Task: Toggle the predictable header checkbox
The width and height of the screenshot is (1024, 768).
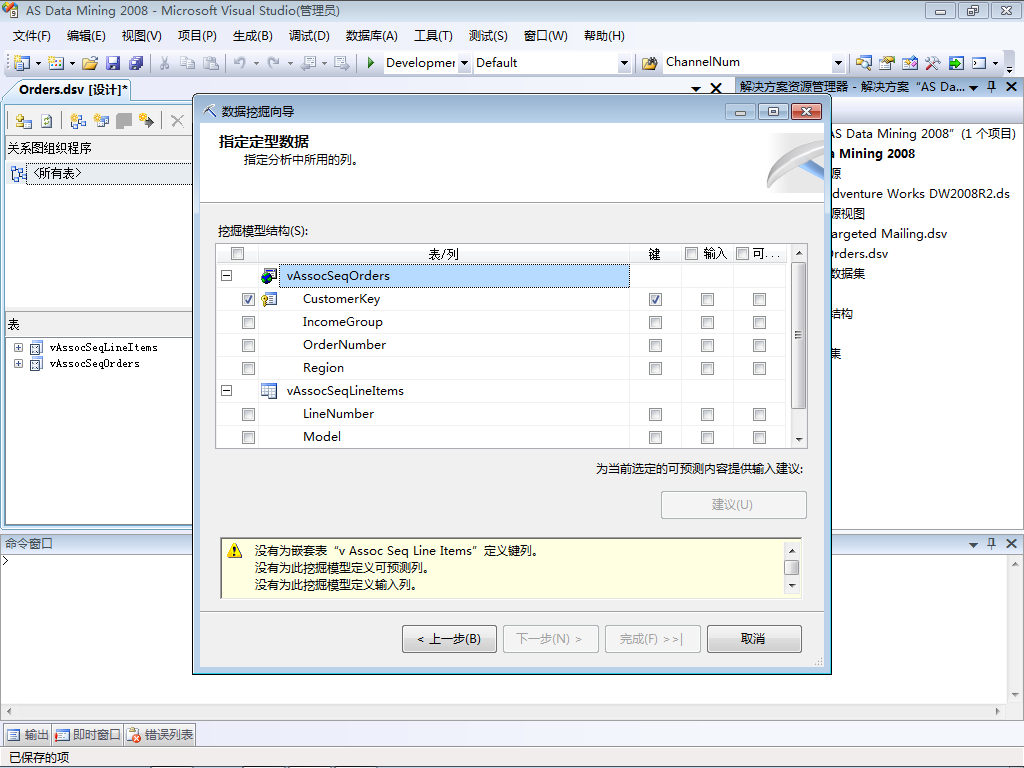Action: tap(743, 253)
